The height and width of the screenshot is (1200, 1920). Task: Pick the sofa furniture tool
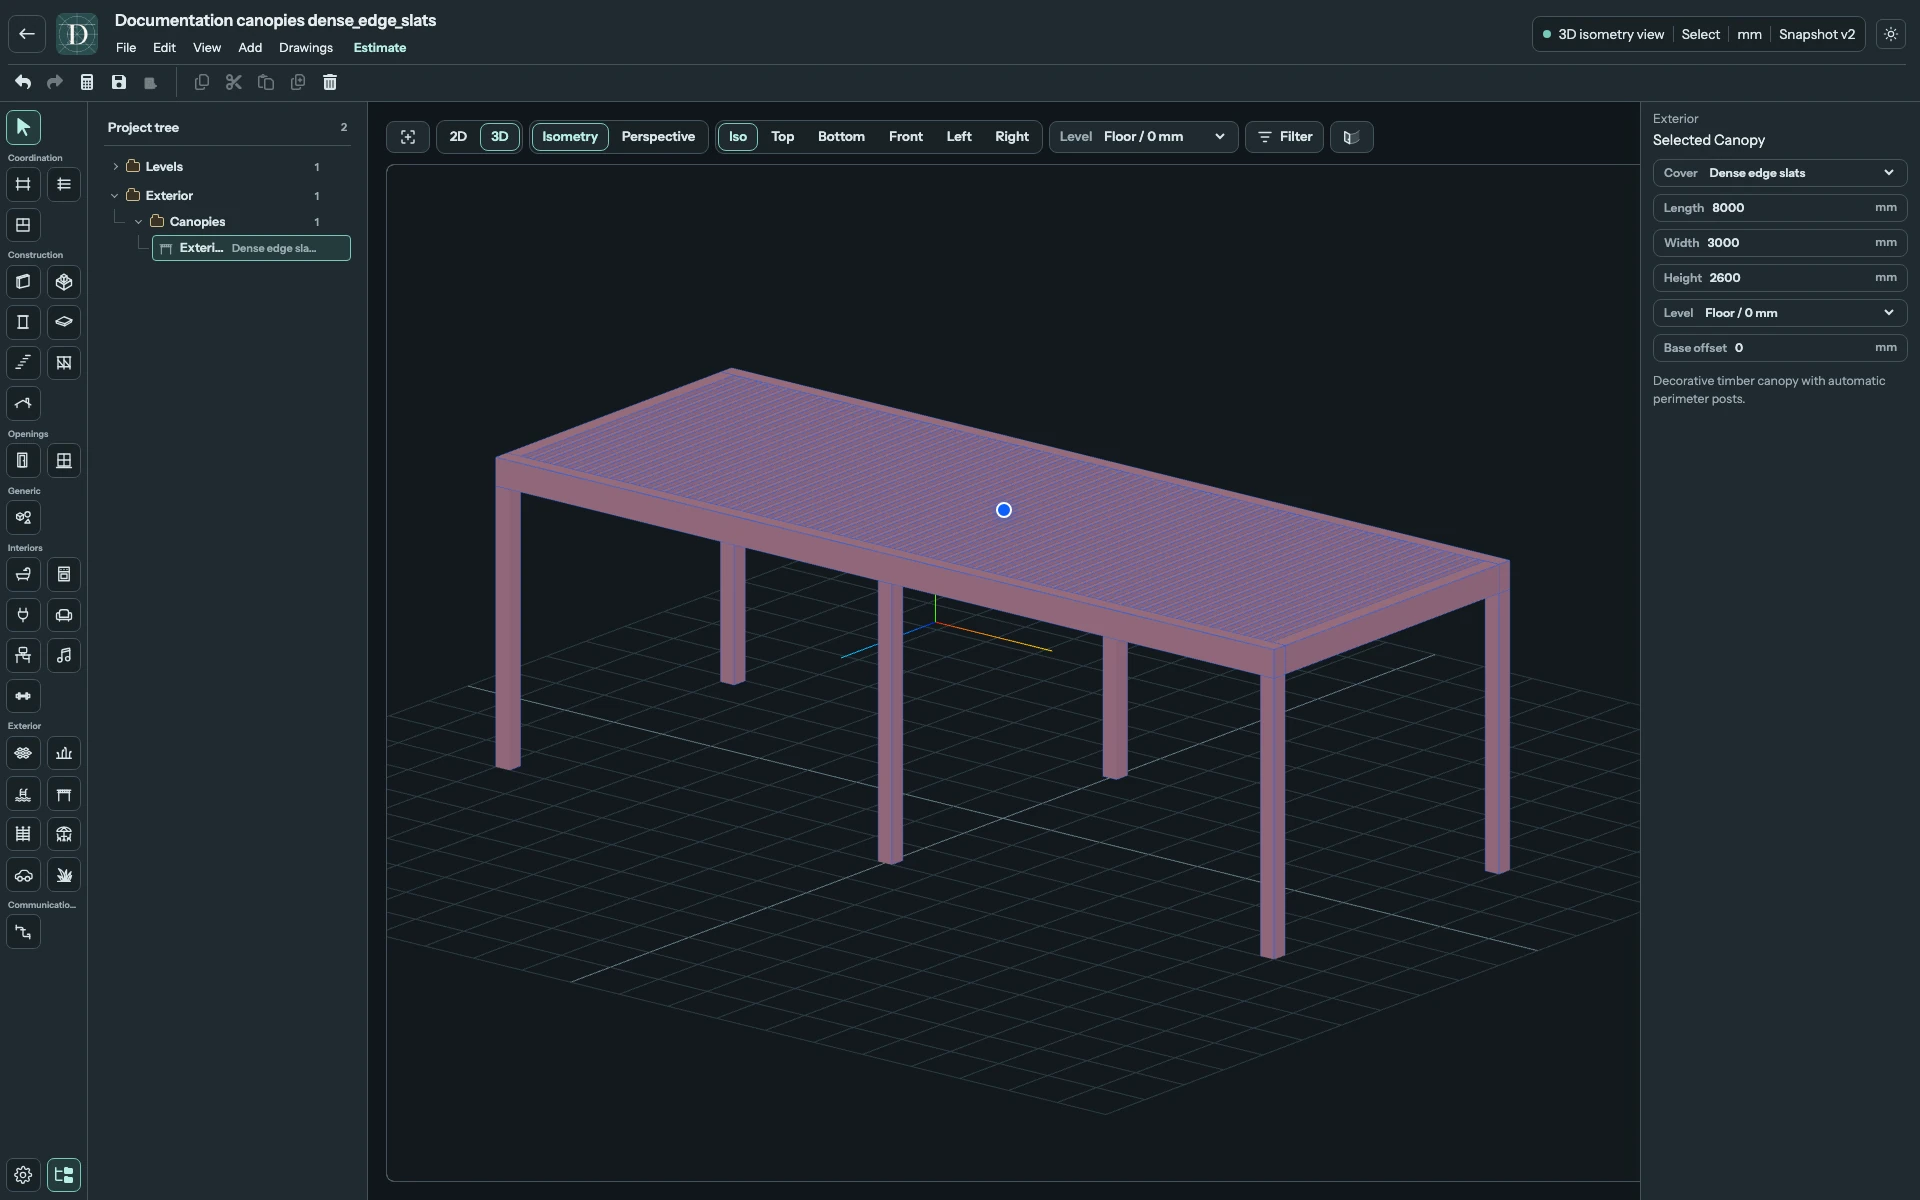[64, 615]
